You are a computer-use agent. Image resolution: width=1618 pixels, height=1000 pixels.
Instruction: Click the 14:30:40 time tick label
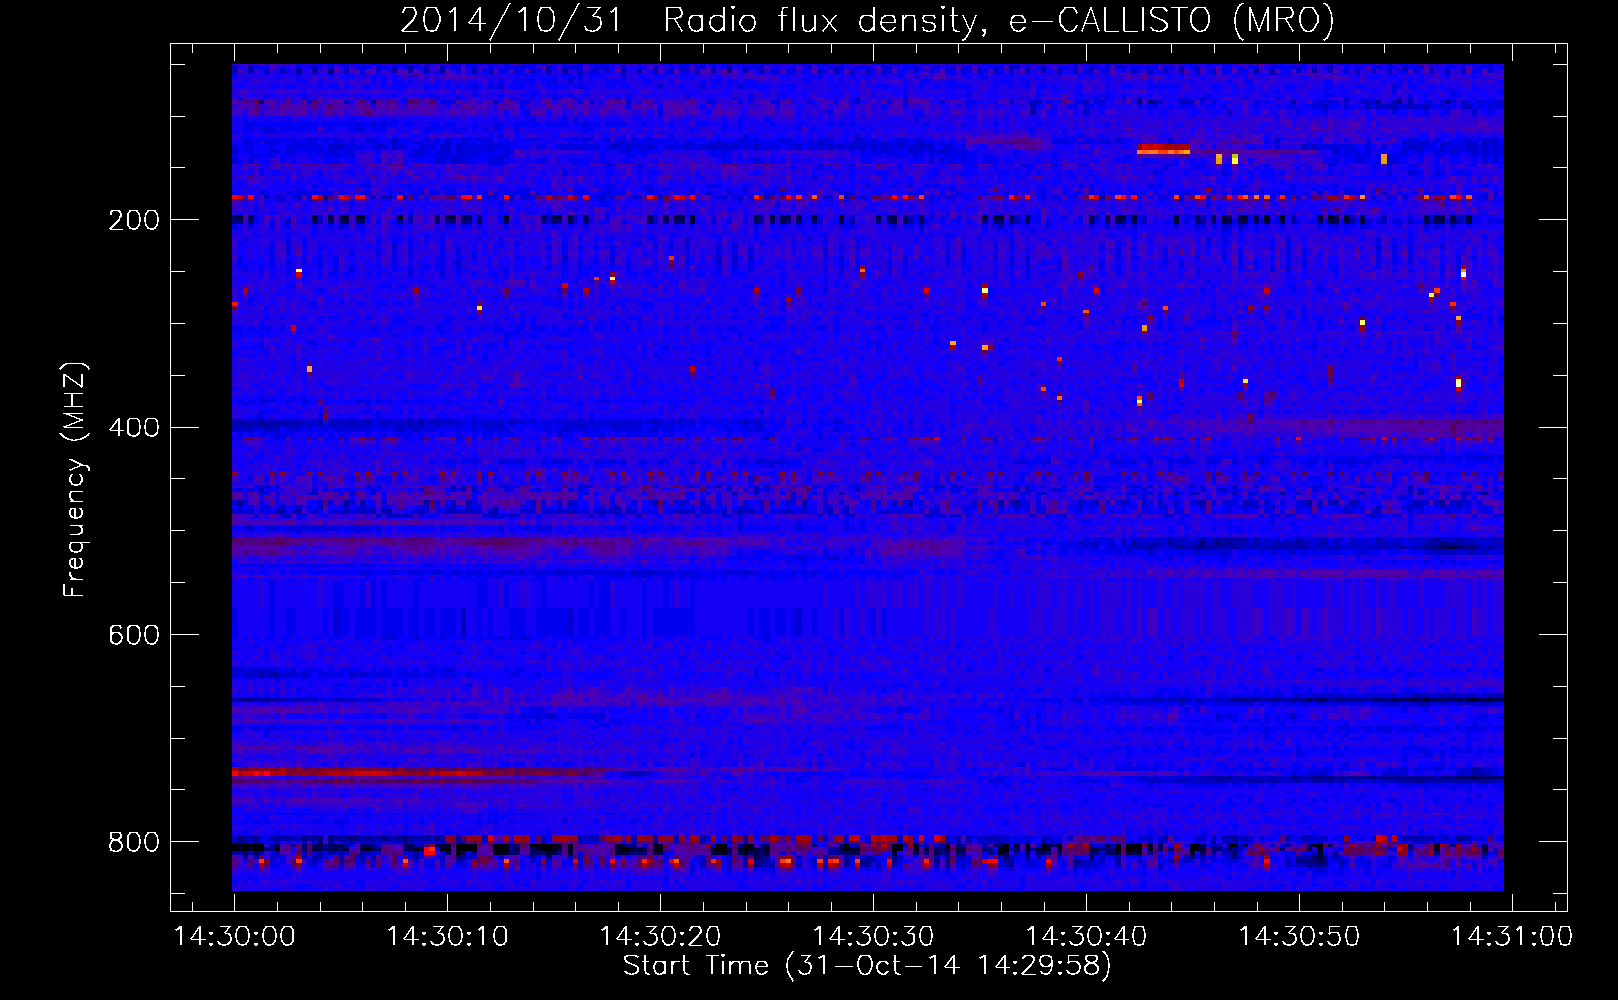point(1086,937)
